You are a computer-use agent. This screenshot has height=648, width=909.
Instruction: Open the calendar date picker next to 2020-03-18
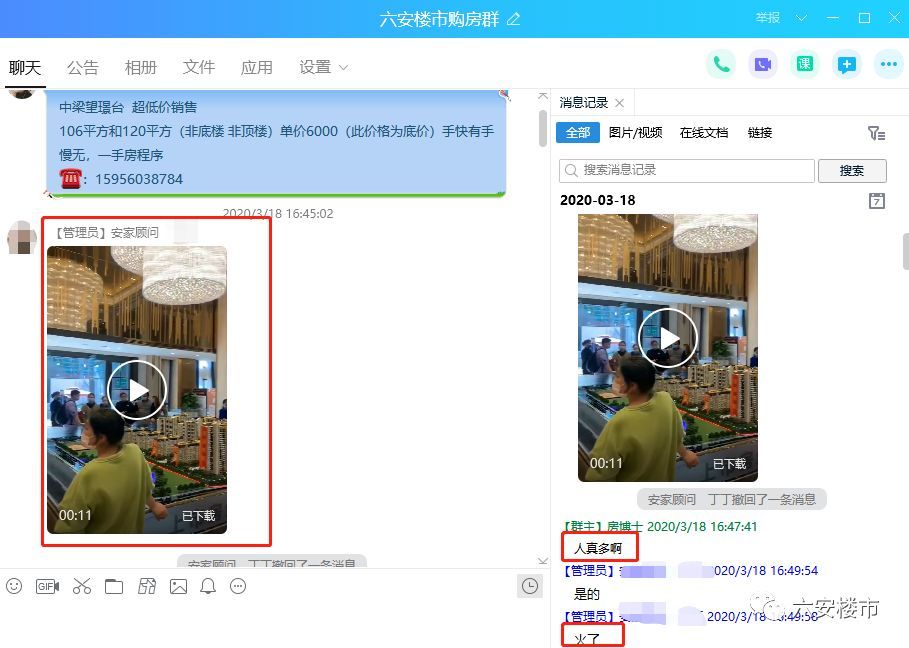click(x=877, y=201)
